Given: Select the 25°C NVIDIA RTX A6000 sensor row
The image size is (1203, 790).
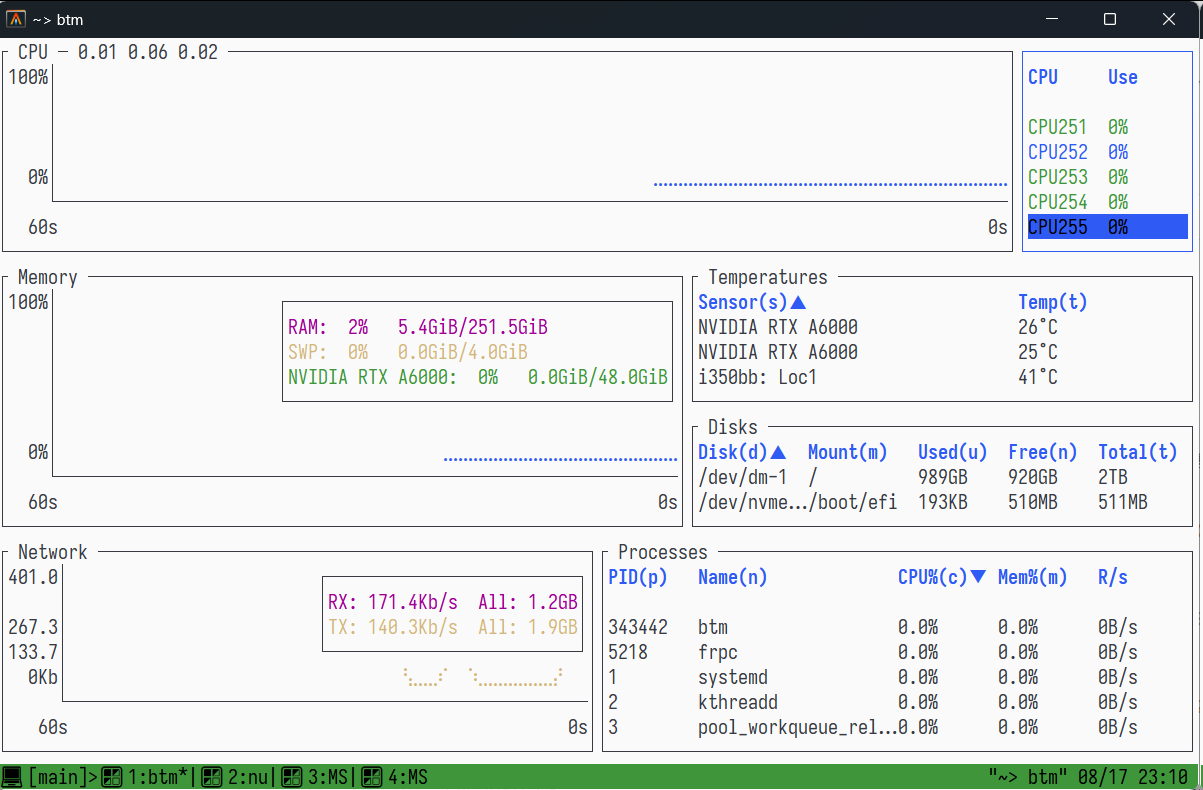Looking at the screenshot, I should click(x=943, y=352).
